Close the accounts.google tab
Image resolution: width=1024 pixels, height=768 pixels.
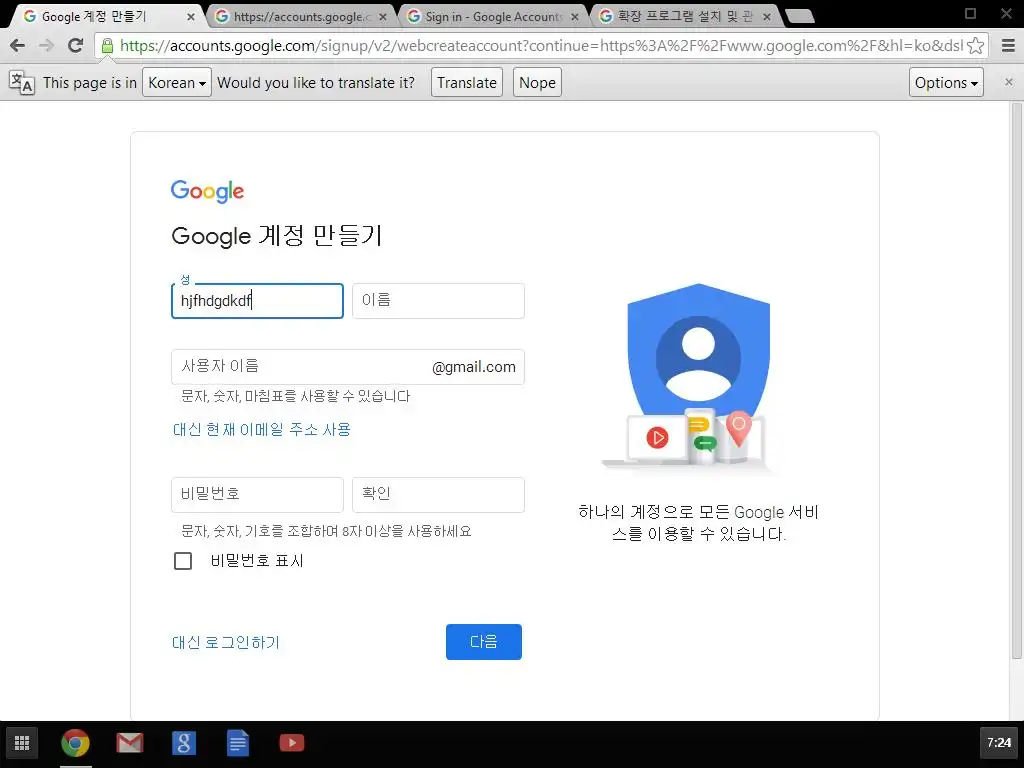(x=383, y=17)
